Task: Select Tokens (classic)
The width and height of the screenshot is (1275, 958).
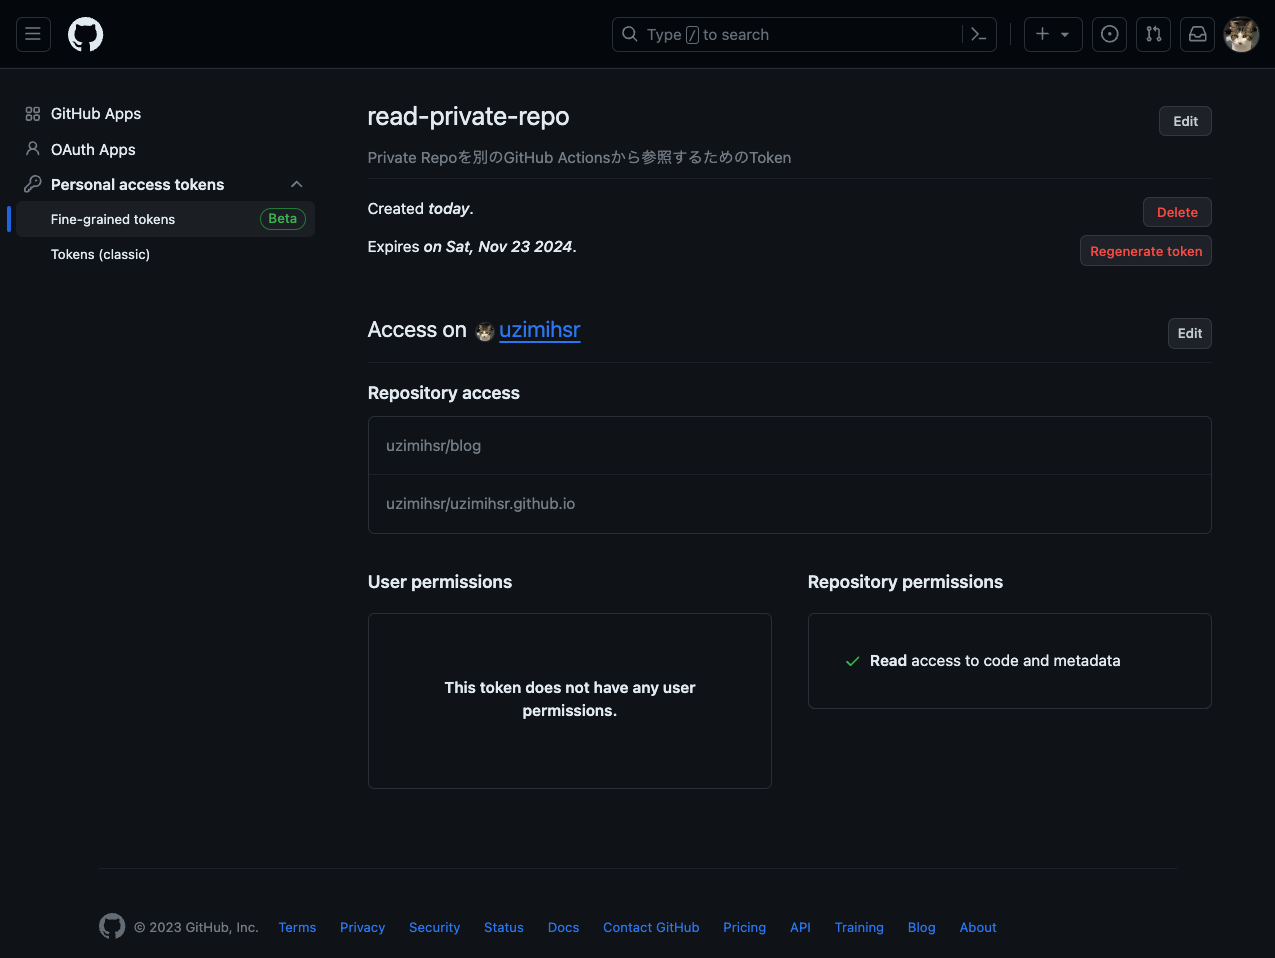Action: pos(100,254)
